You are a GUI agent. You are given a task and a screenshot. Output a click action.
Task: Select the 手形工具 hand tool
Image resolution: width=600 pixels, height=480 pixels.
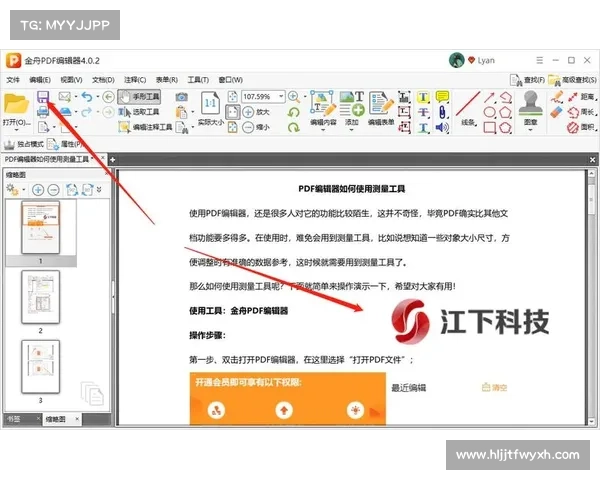pos(139,97)
